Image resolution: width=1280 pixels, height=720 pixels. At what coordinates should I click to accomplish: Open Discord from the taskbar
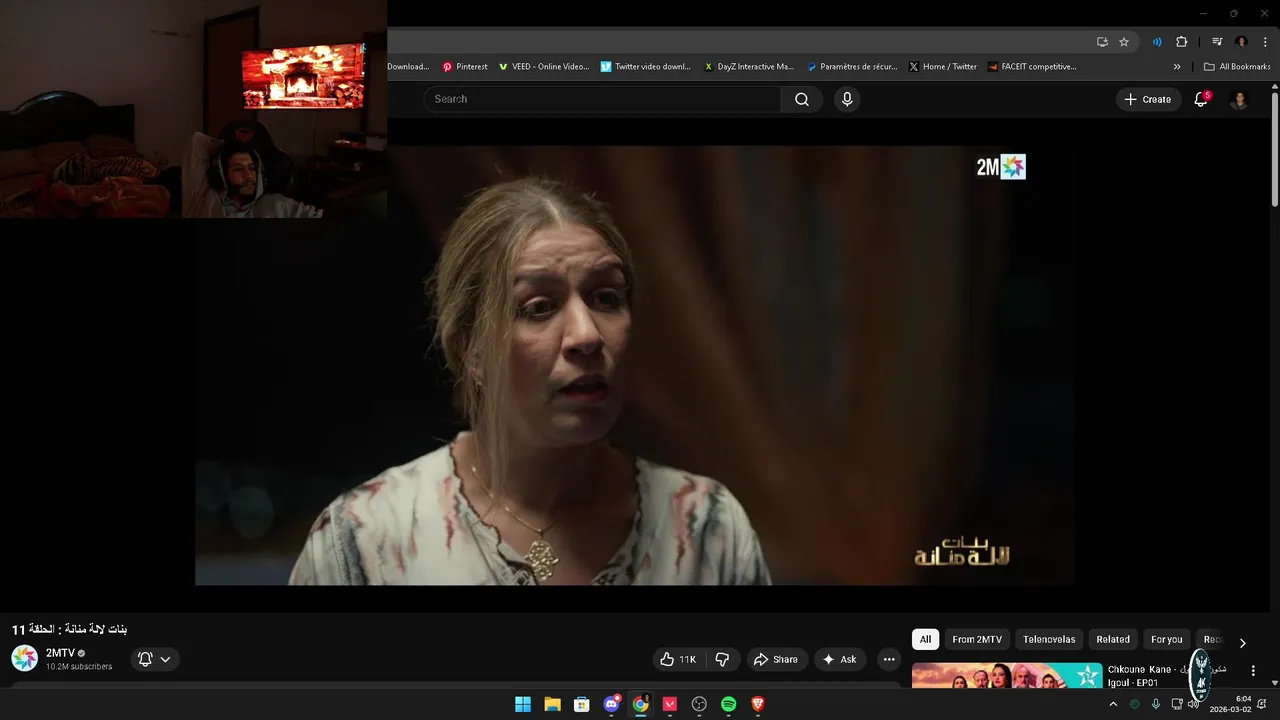611,704
